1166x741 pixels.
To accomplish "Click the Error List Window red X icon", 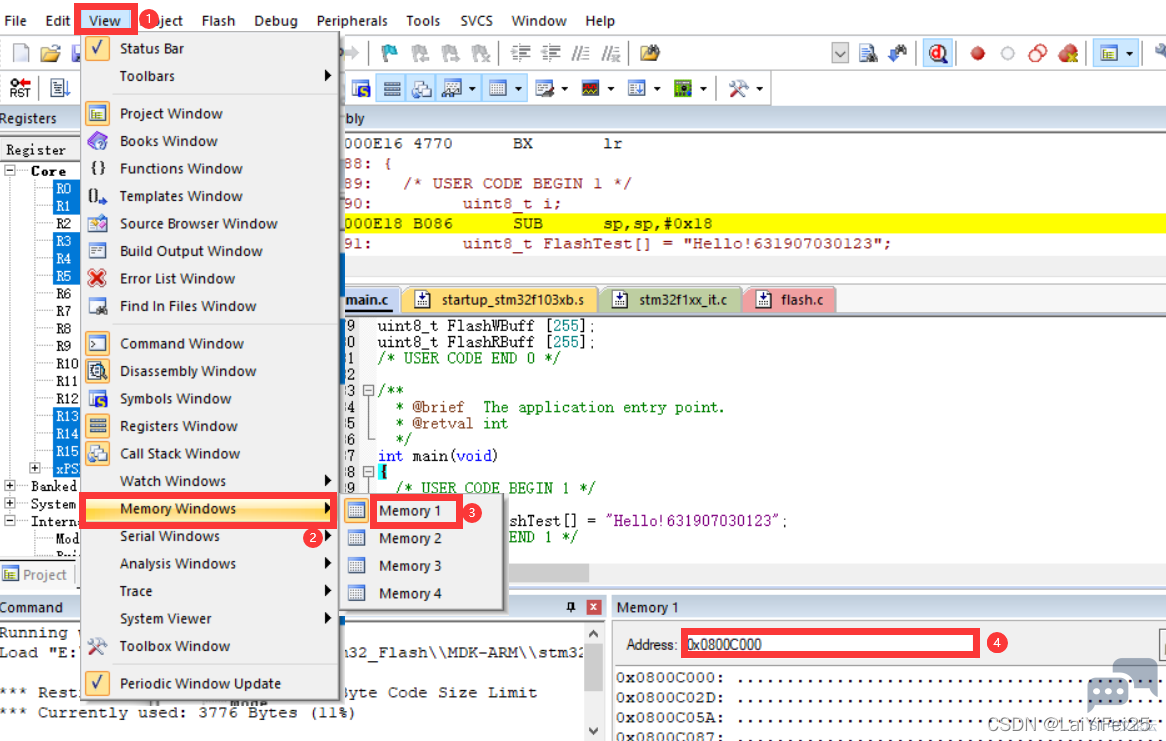I will pyautogui.click(x=97, y=278).
